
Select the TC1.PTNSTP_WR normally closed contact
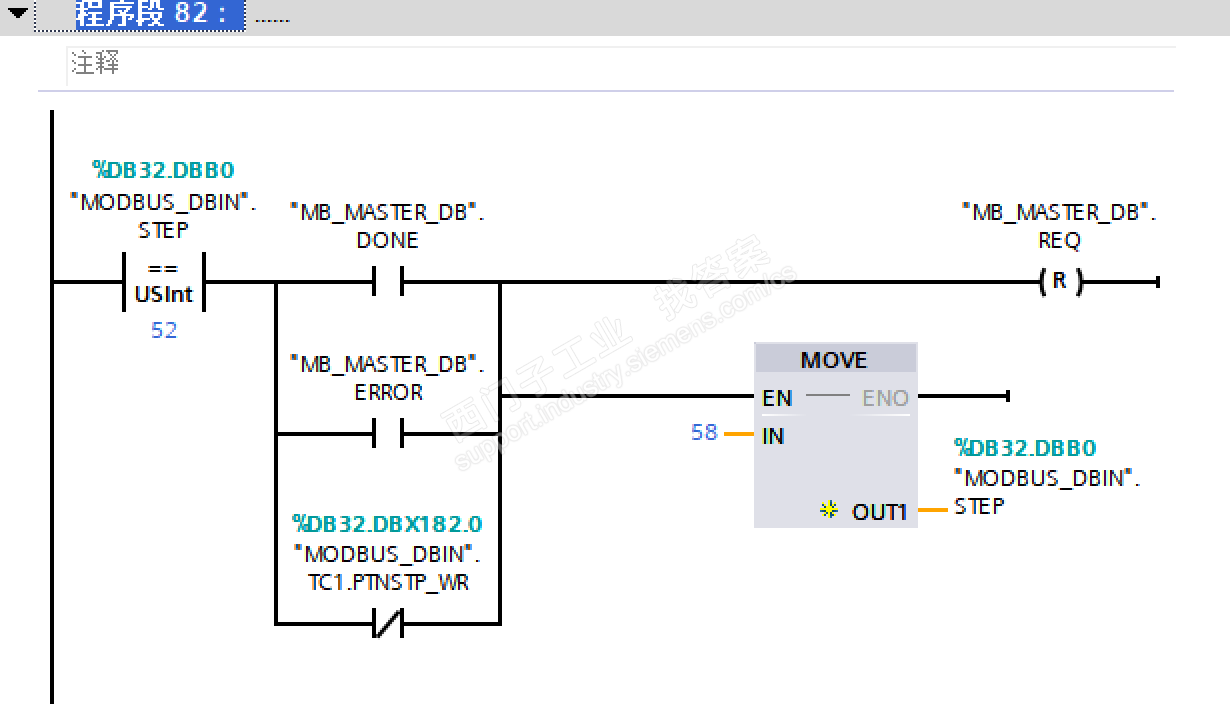coord(387,624)
